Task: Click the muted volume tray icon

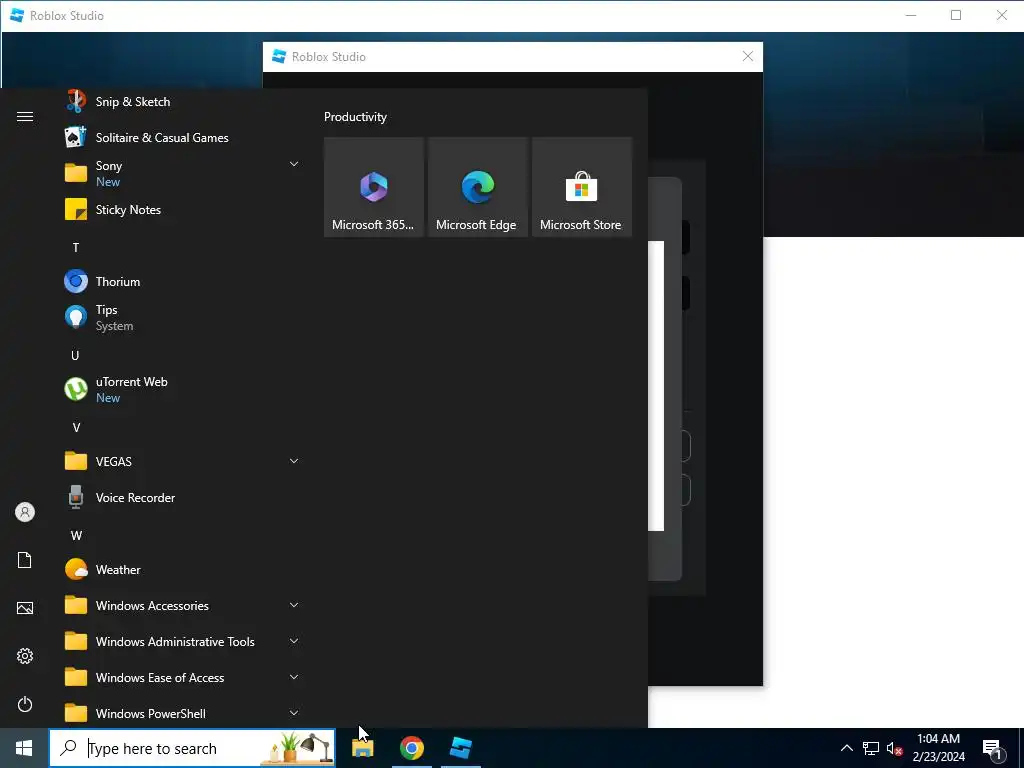Action: (x=894, y=748)
